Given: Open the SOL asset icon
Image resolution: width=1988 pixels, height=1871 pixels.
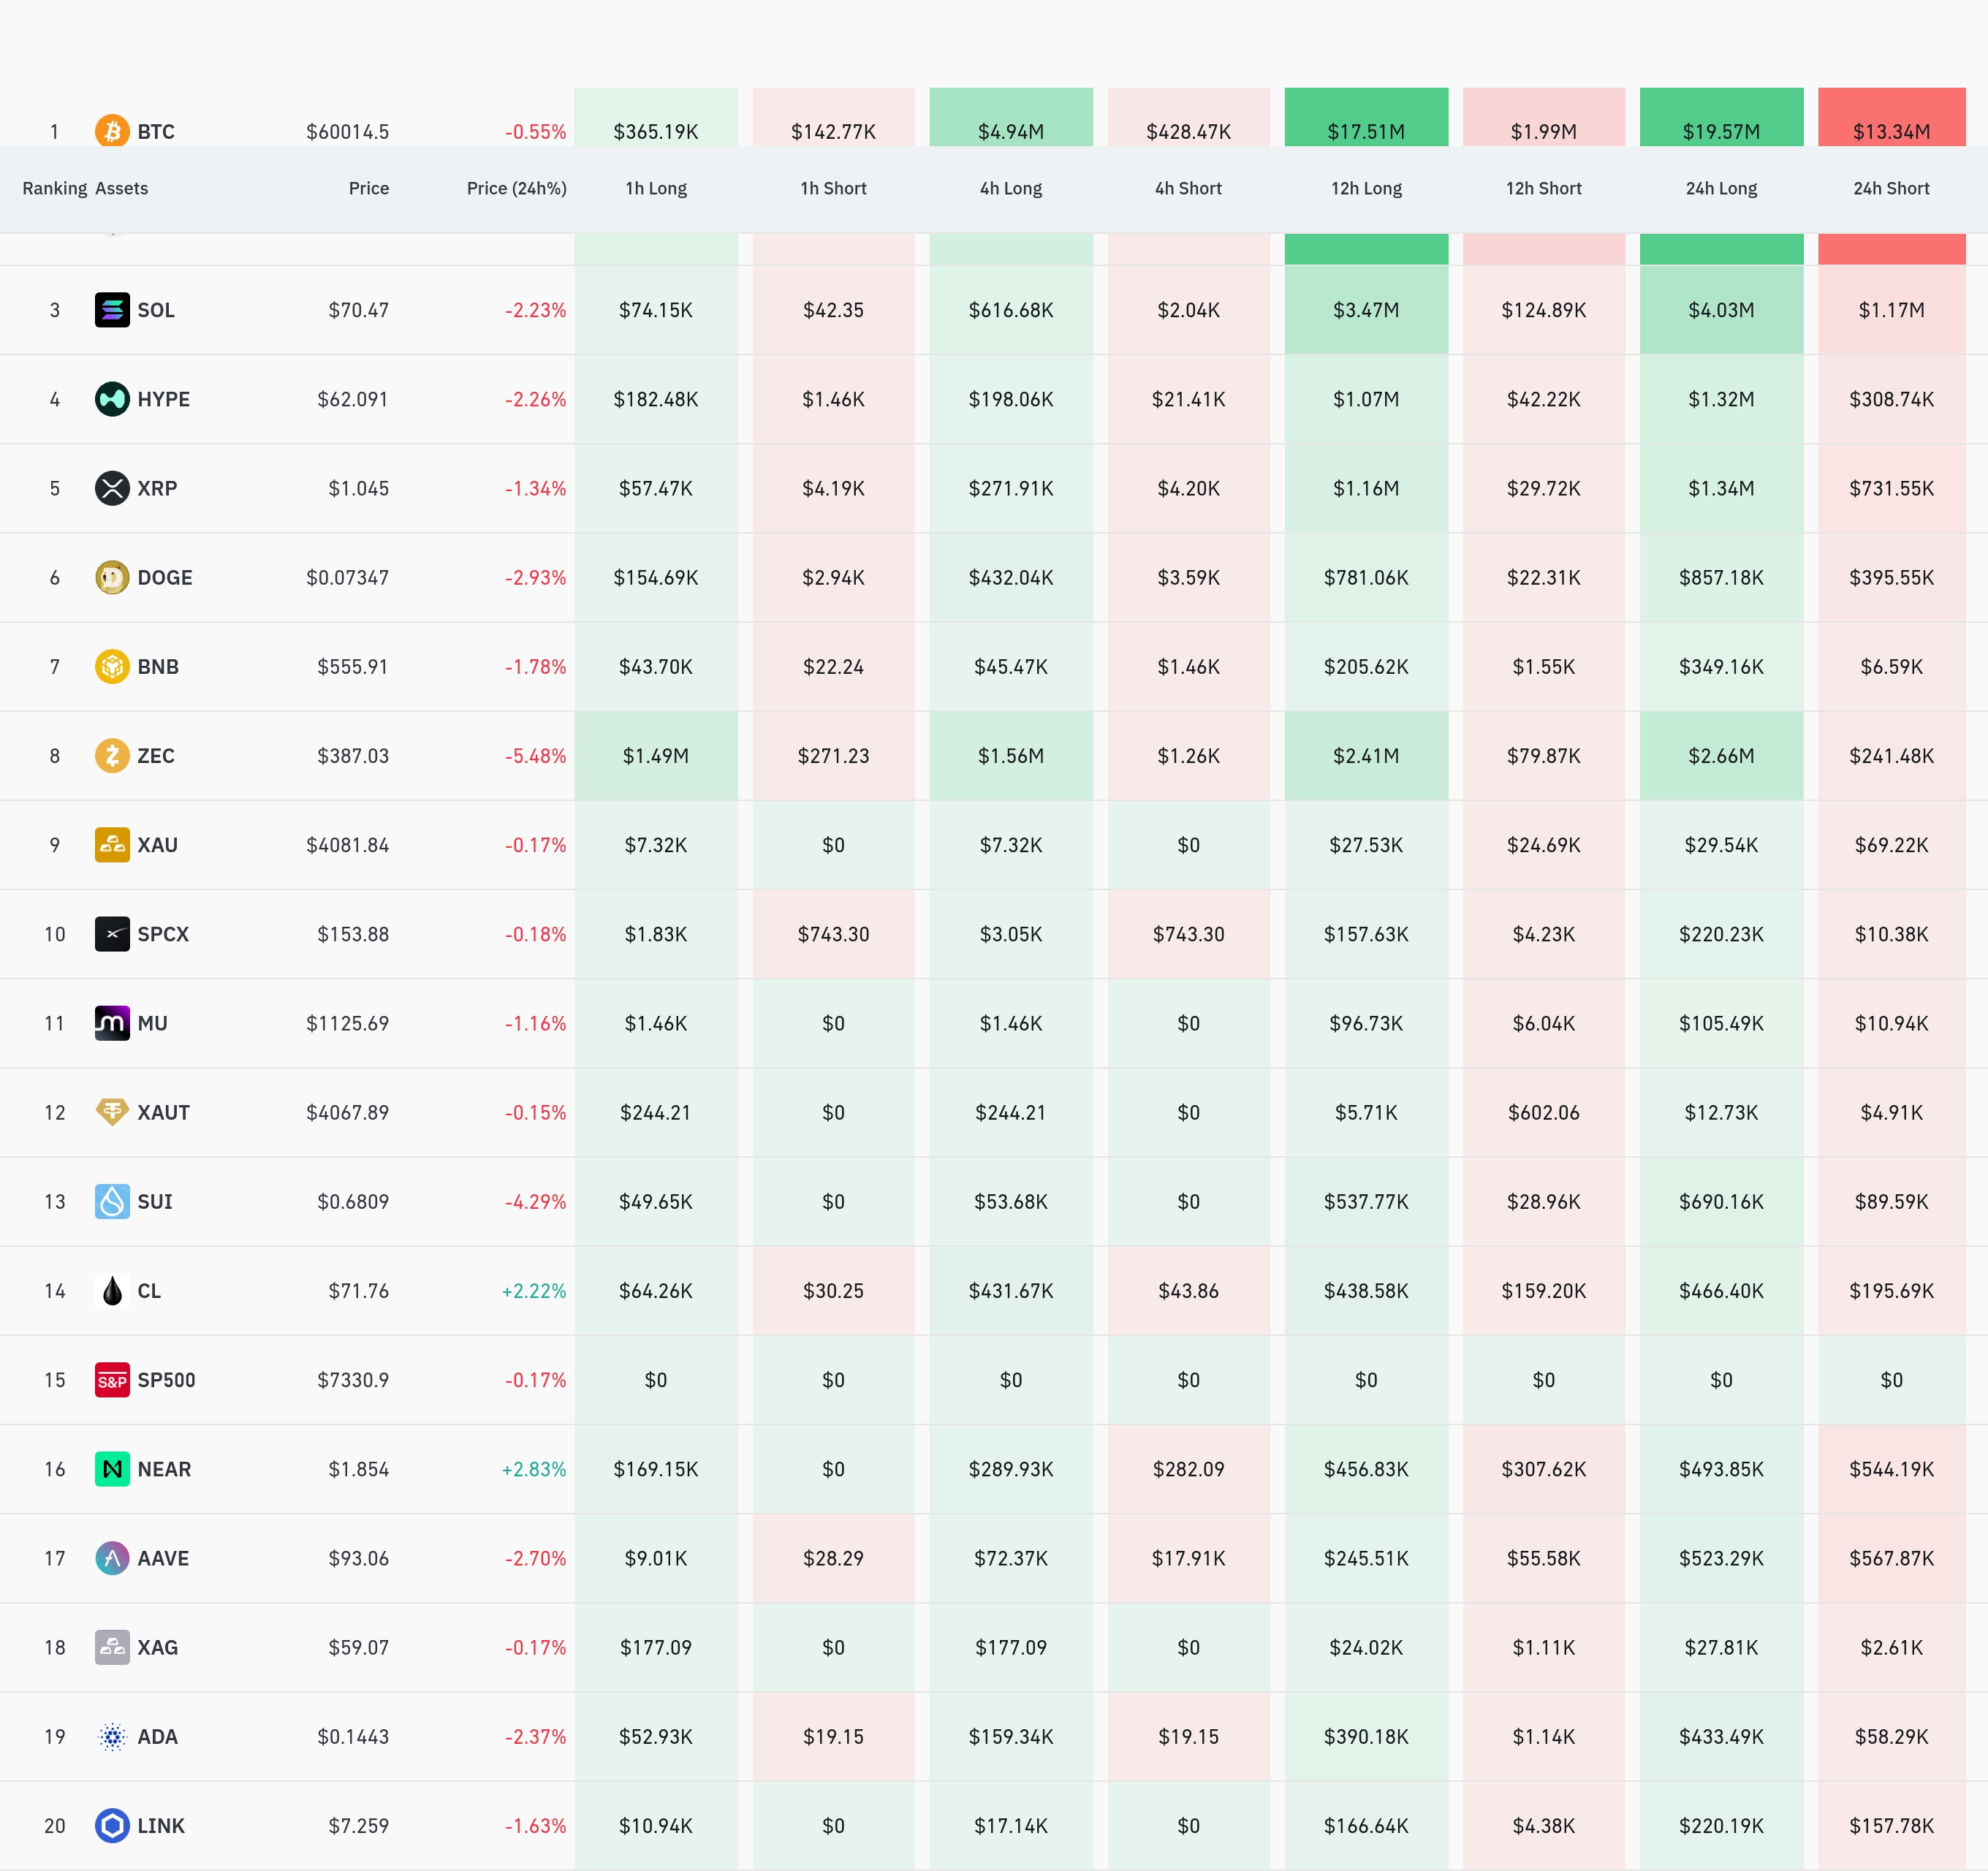Looking at the screenshot, I should coord(112,310).
